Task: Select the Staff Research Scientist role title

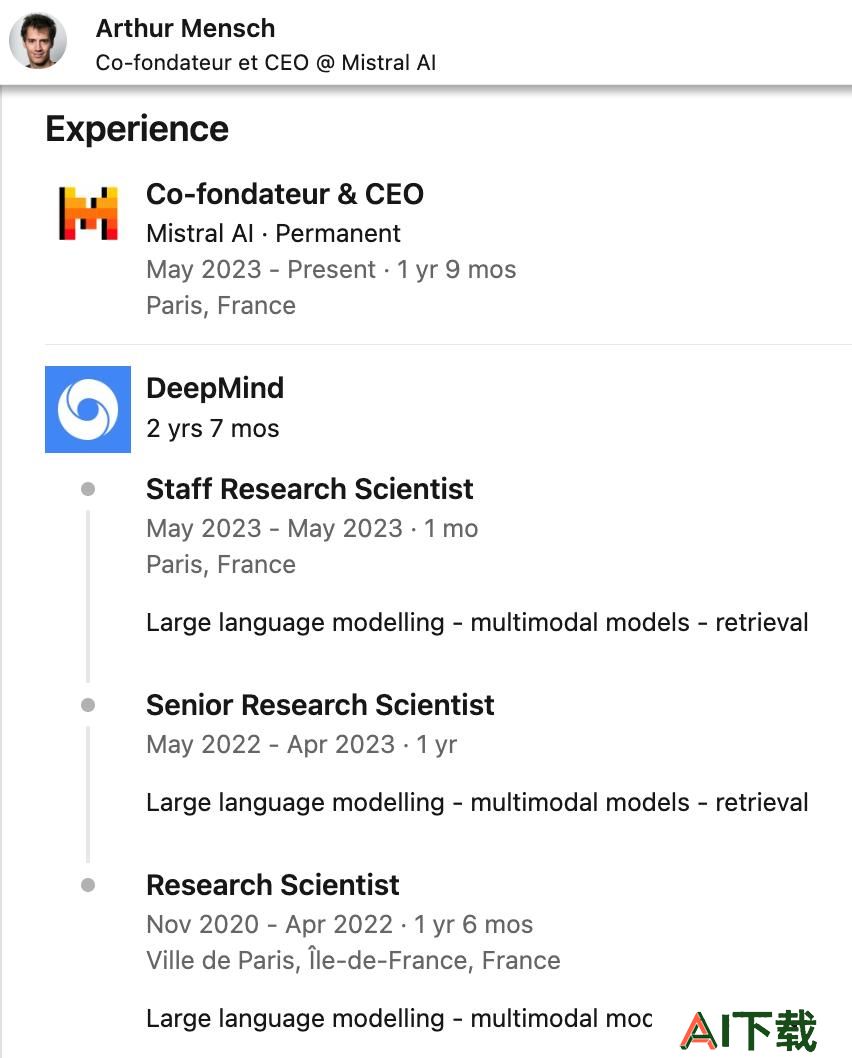Action: [310, 489]
